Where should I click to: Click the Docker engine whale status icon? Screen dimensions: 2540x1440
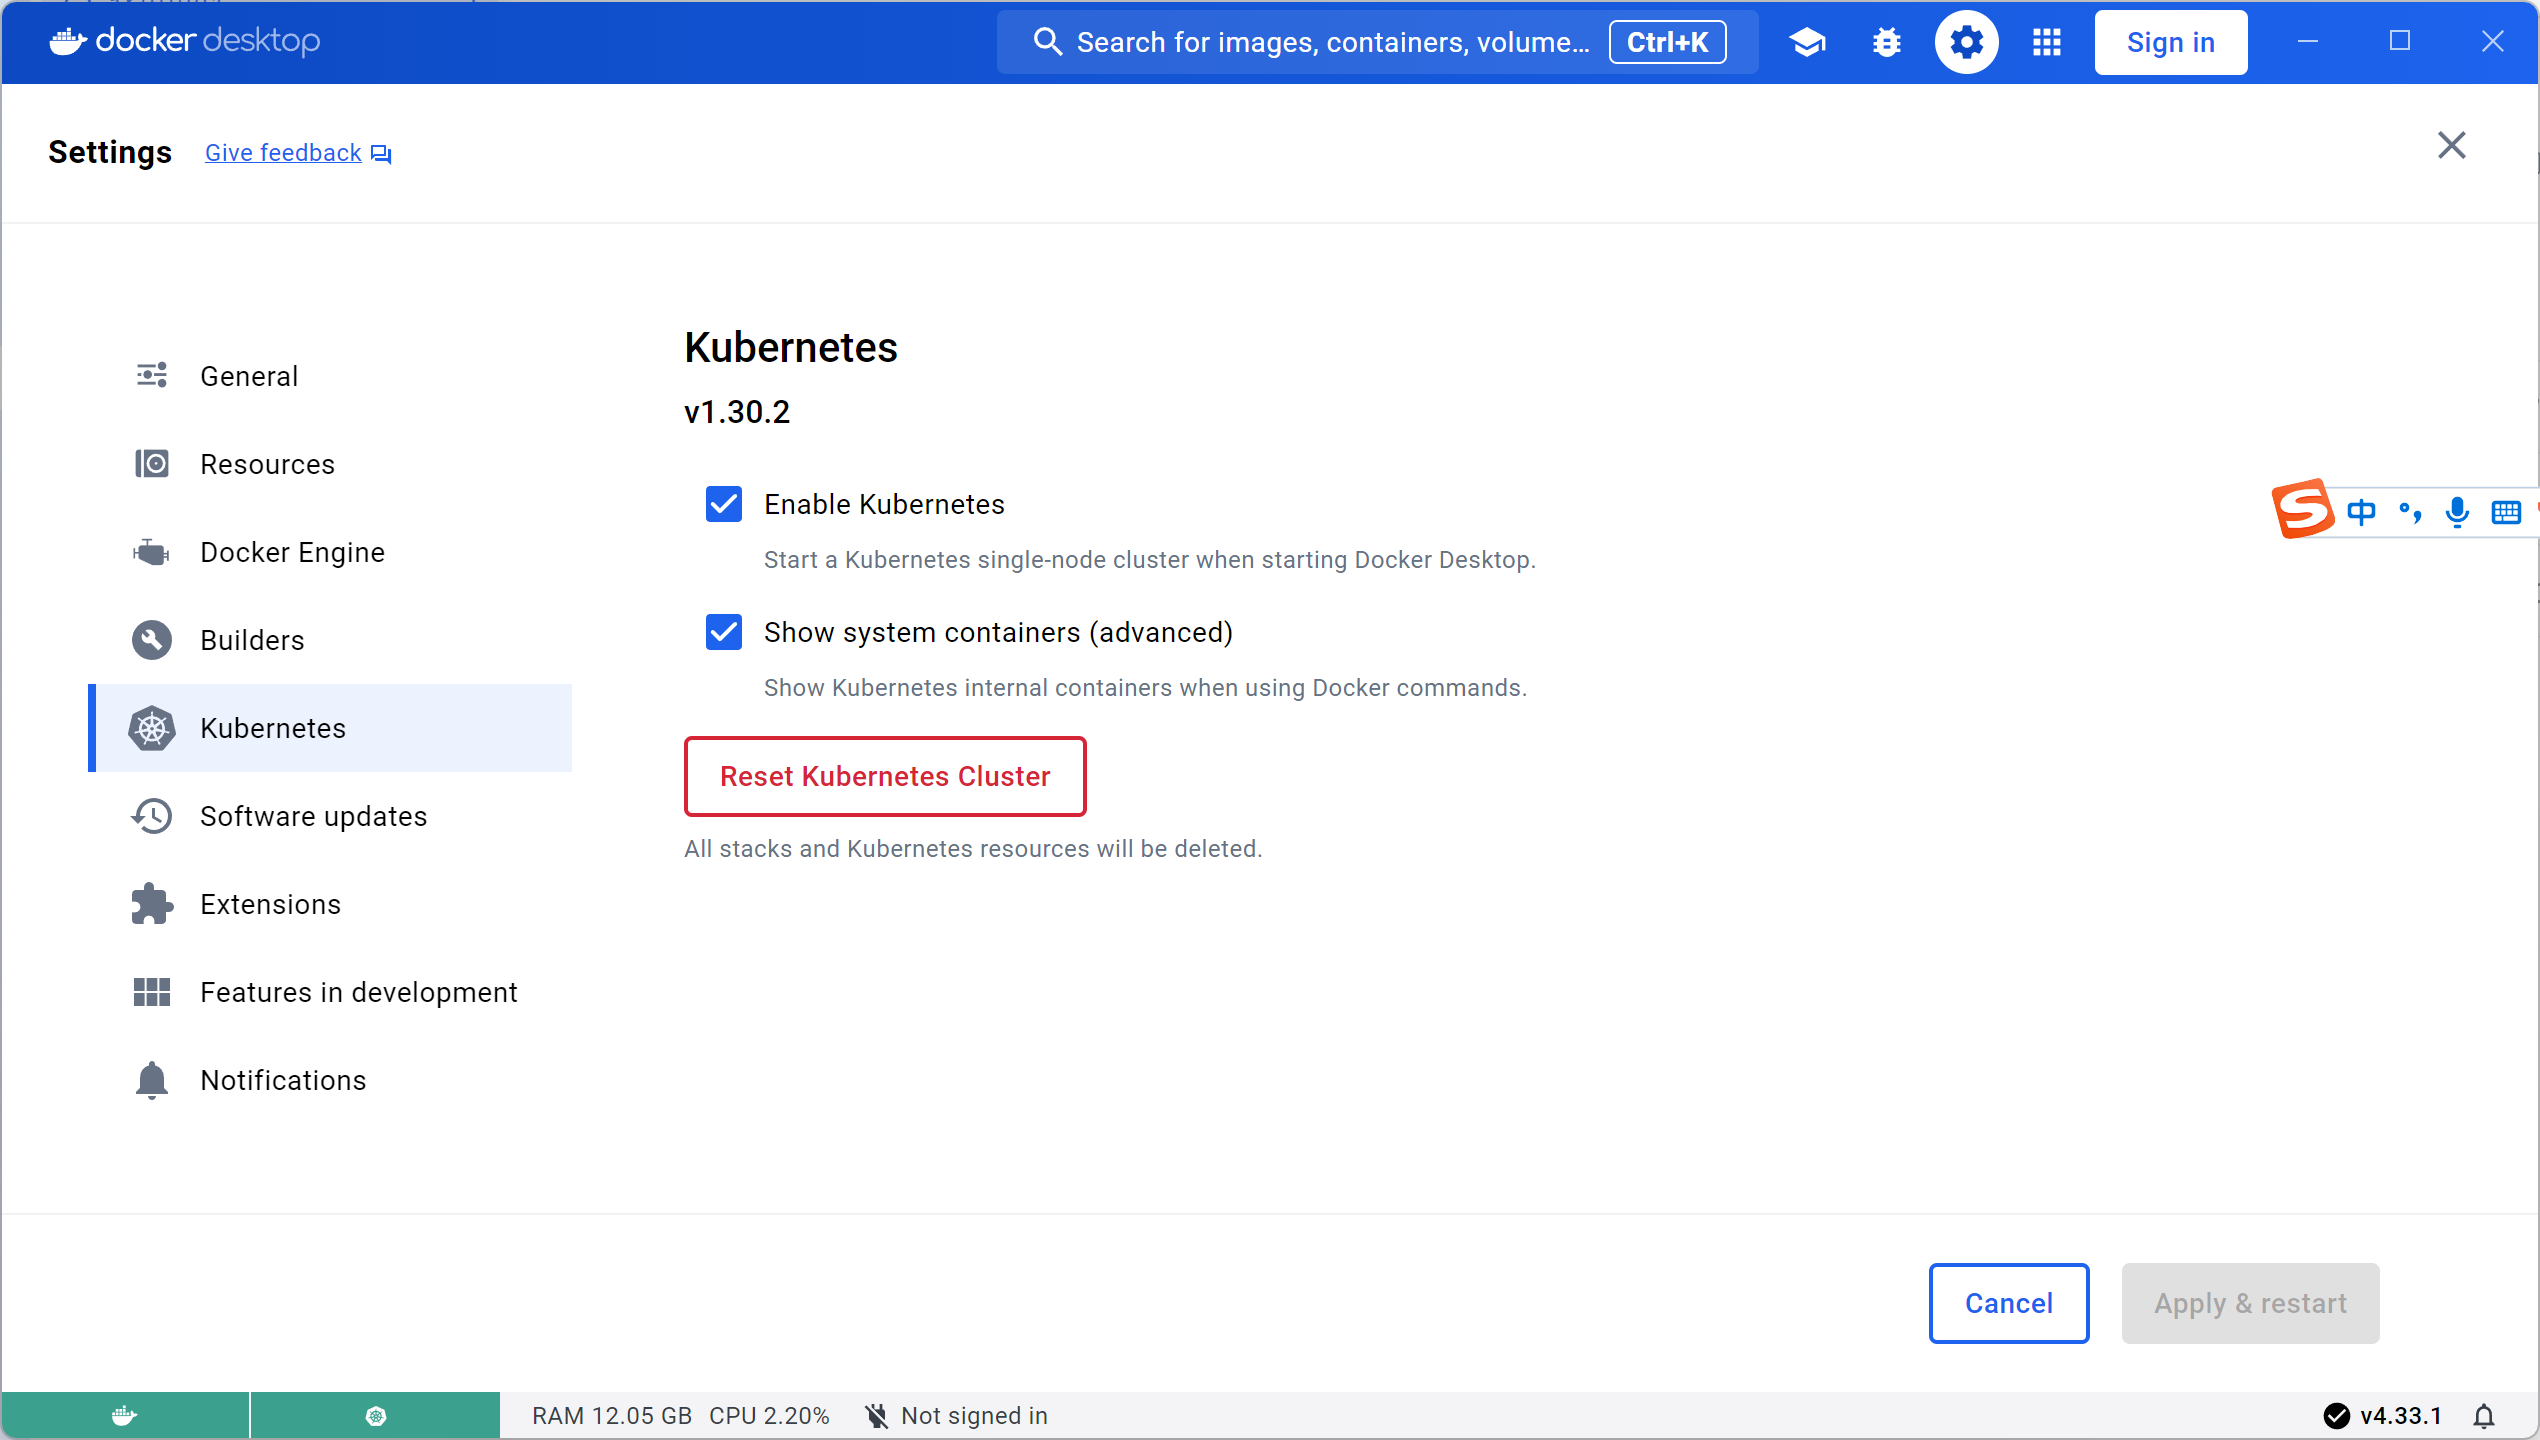pyautogui.click(x=125, y=1416)
